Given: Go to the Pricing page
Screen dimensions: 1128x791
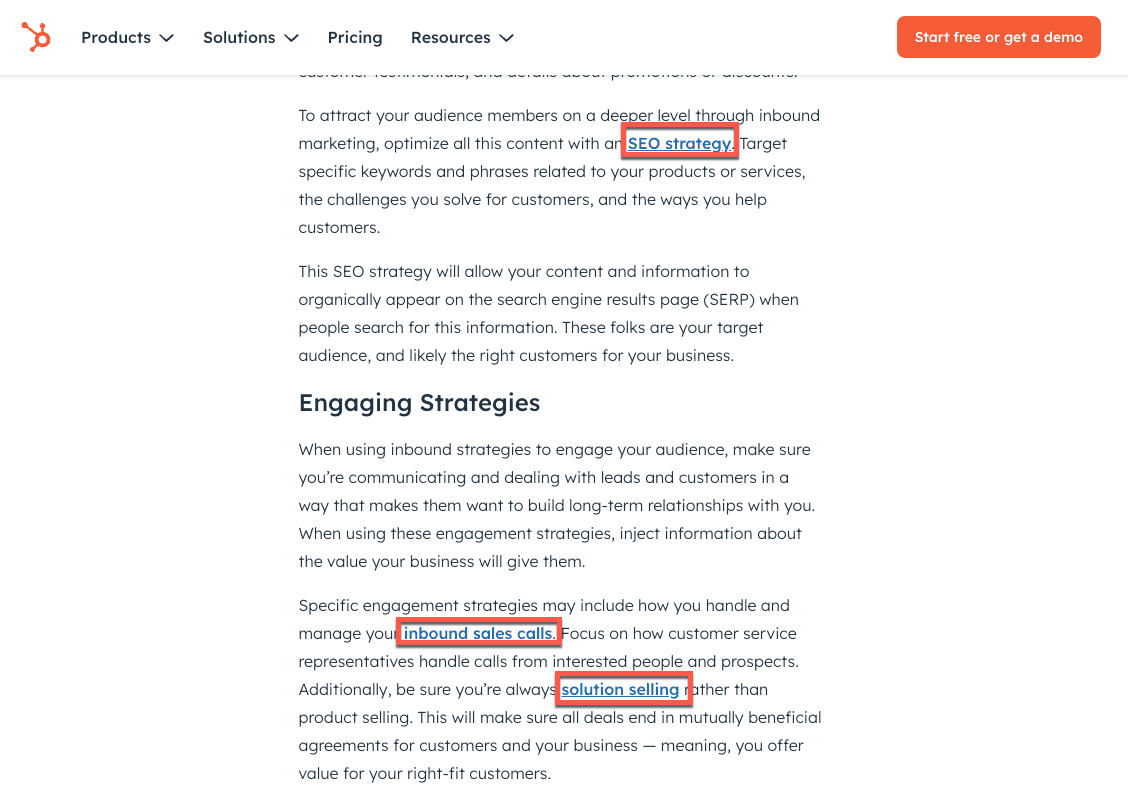Looking at the screenshot, I should (x=355, y=38).
